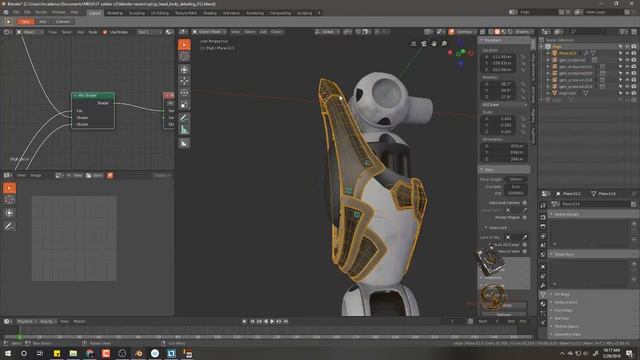640x360 pixels.
Task: Select the UV editor Cursor tool icon
Action: [9, 200]
